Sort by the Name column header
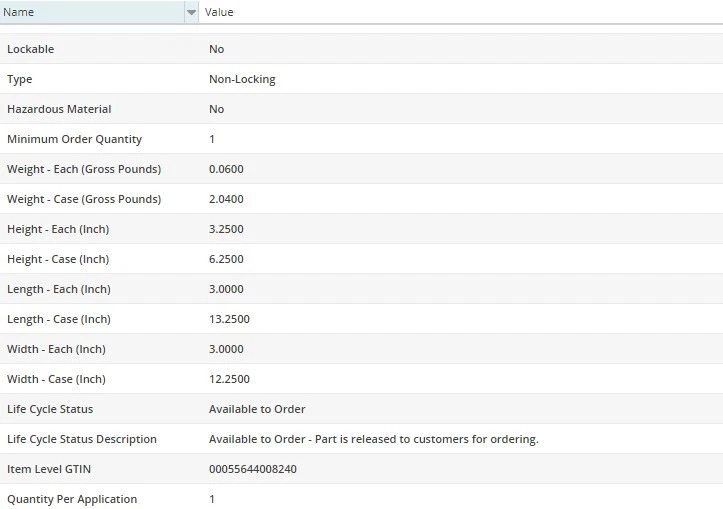Viewport: 723px width, 509px height. (90, 12)
